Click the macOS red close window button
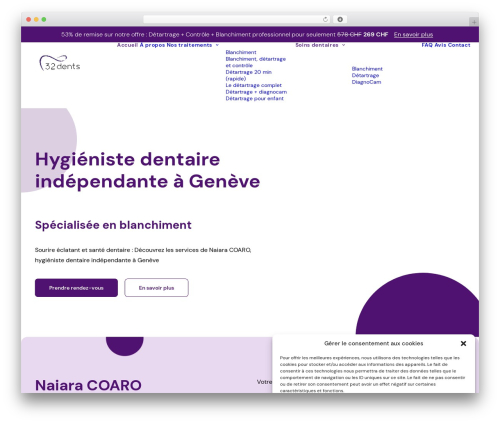The width and height of the screenshot is (500, 423). click(x=29, y=20)
